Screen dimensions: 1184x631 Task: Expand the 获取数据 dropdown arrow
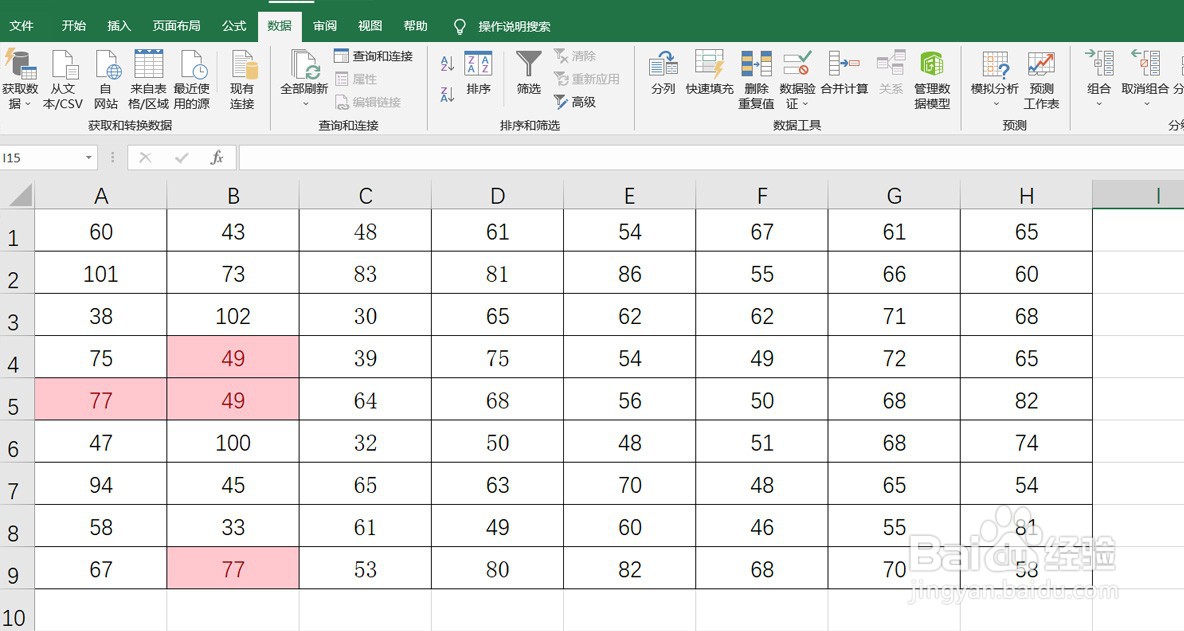point(28,104)
